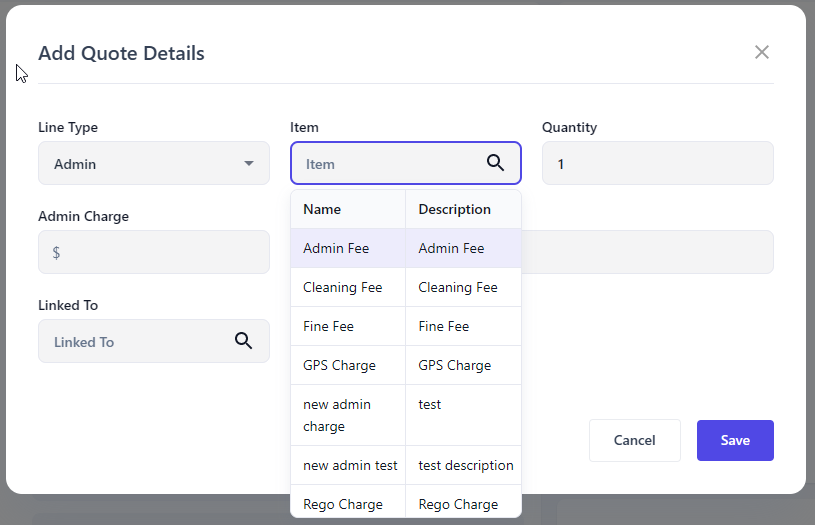The image size is (815, 525).
Task: Click the Linked To search magnifier icon
Action: [x=243, y=341]
